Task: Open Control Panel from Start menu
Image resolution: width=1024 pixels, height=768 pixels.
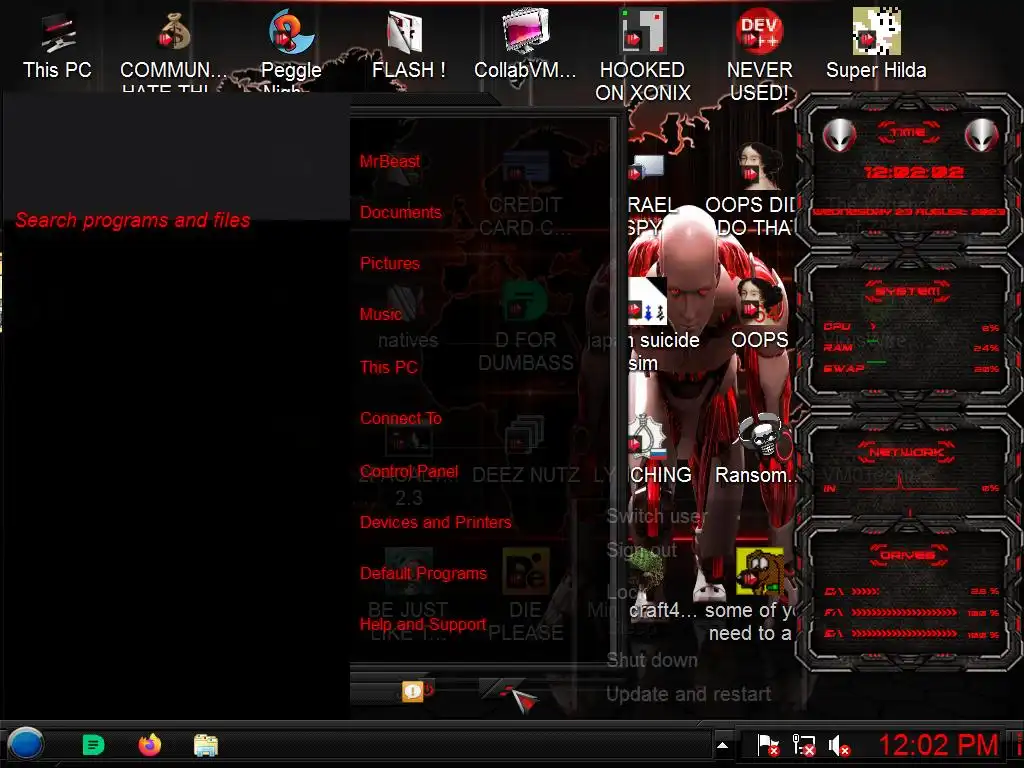Action: 409,471
